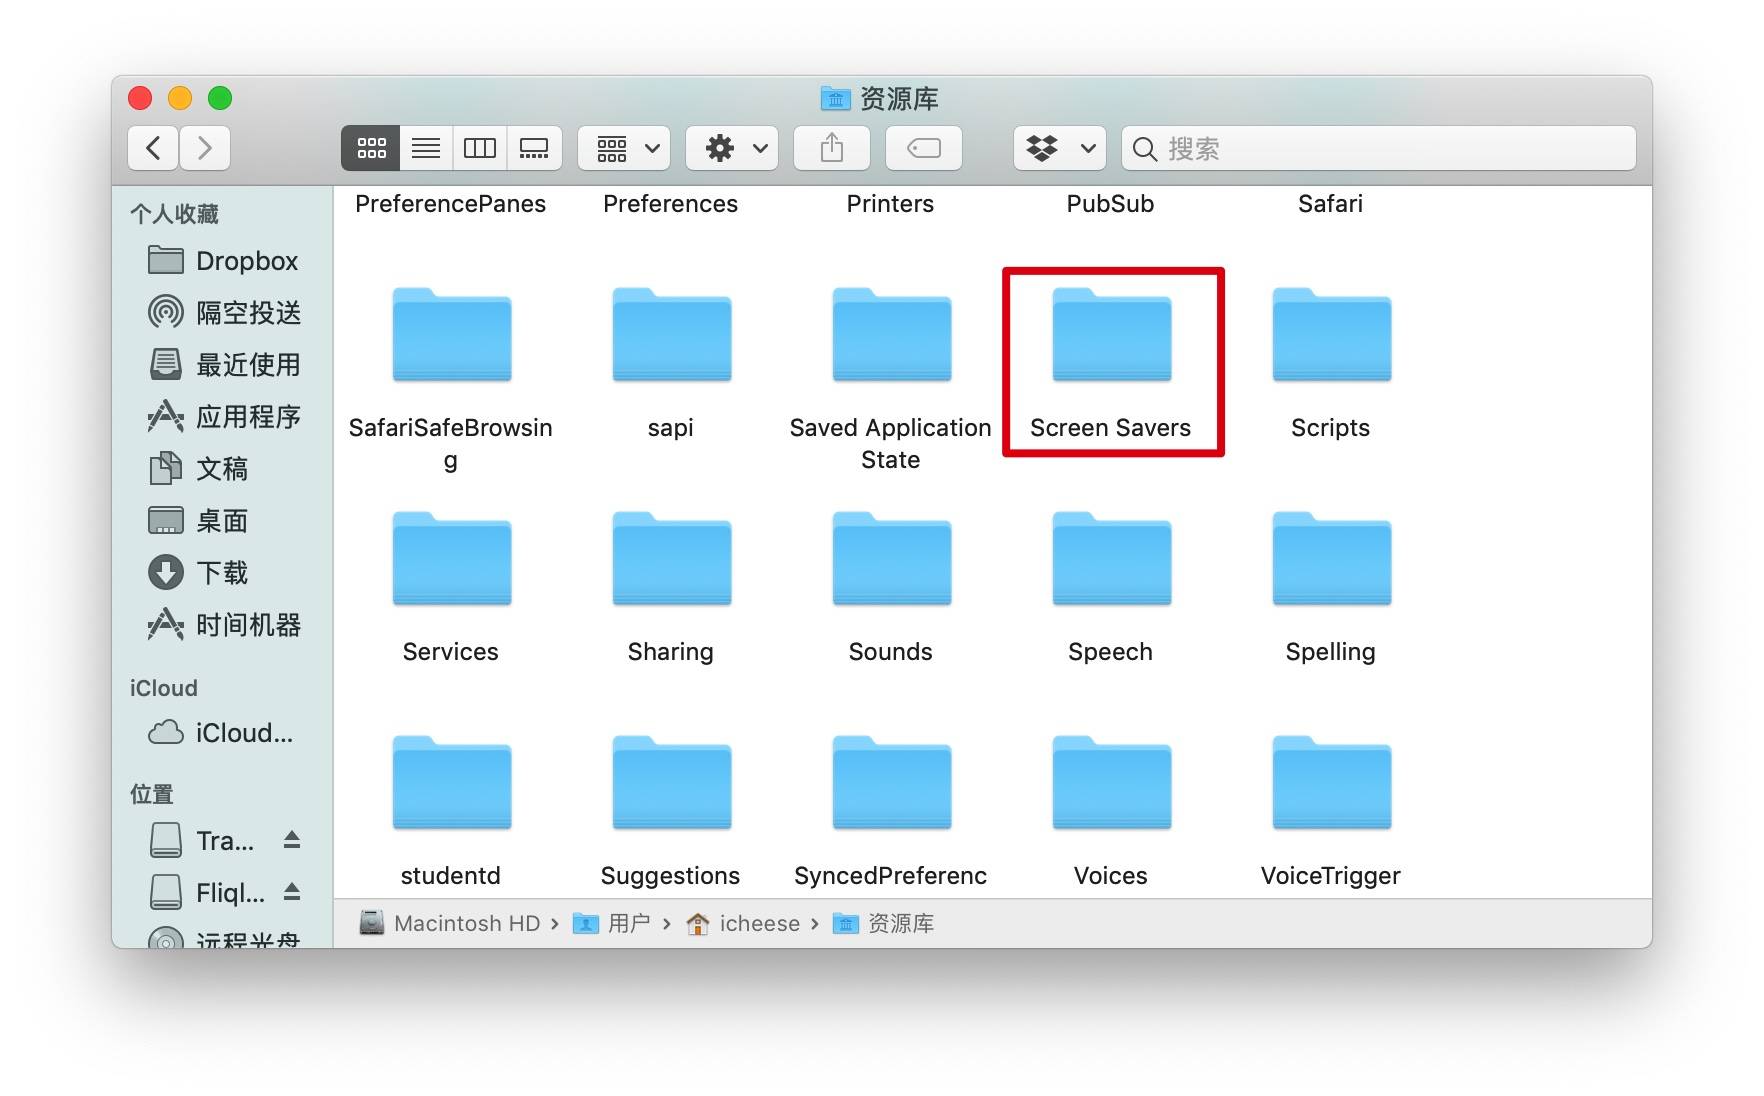1764x1096 pixels.
Task: Open the Dropbox toolbar dropdown
Action: pos(1058,148)
